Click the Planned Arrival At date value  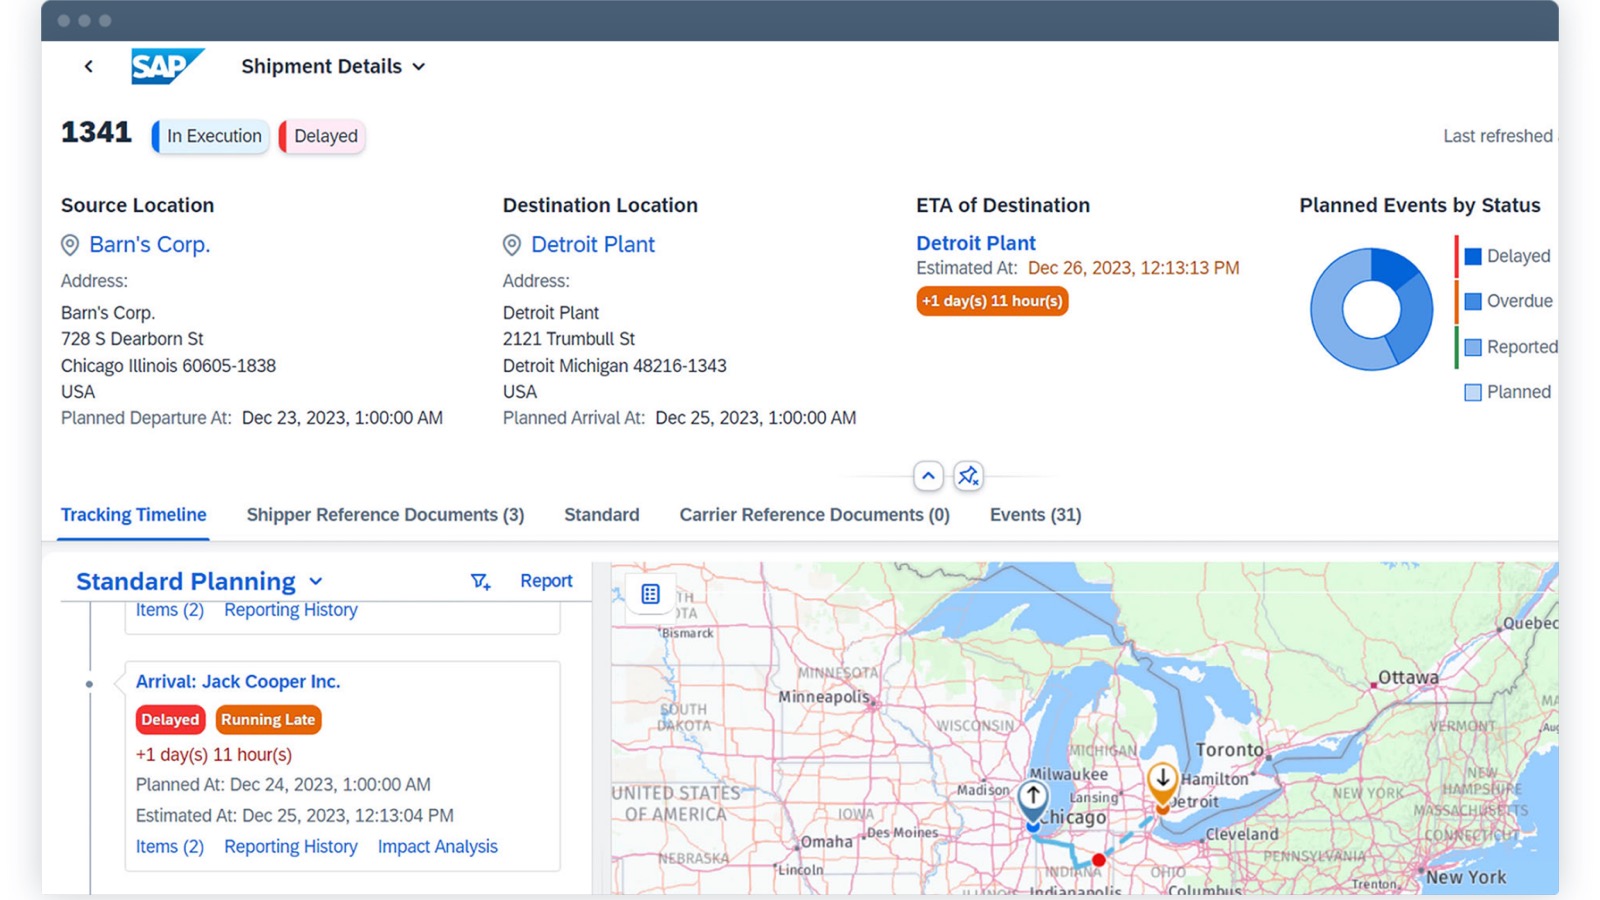(x=756, y=418)
